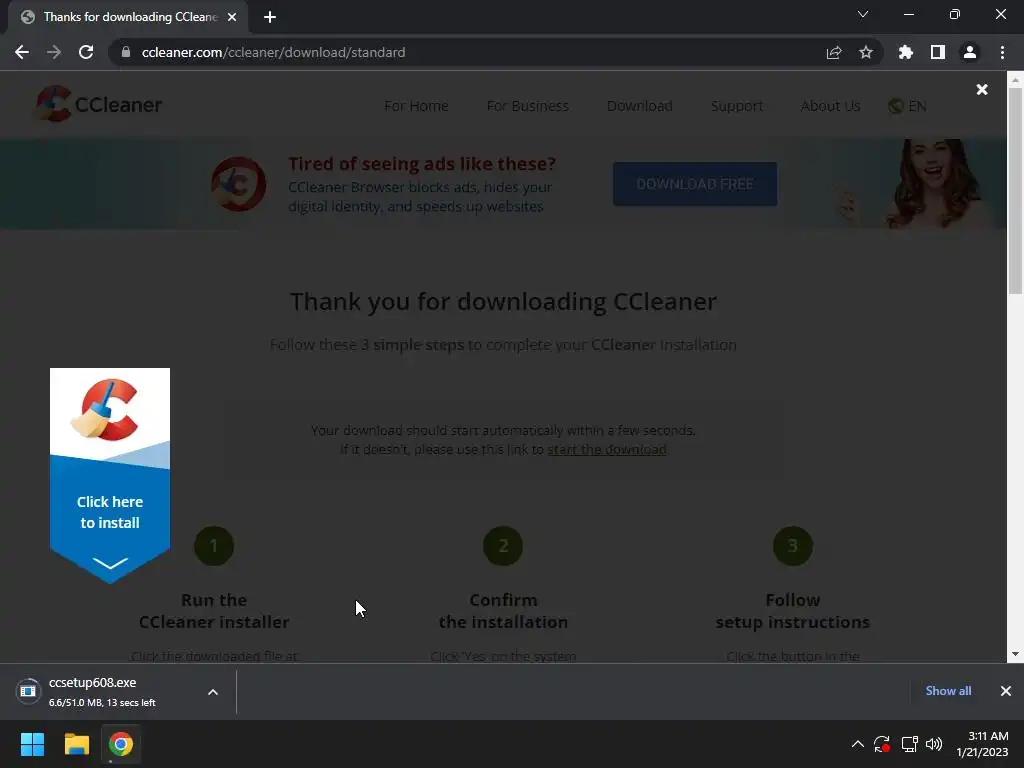Expand the ccsetup608.exe download options chevron
The width and height of the screenshot is (1024, 768).
click(x=213, y=692)
